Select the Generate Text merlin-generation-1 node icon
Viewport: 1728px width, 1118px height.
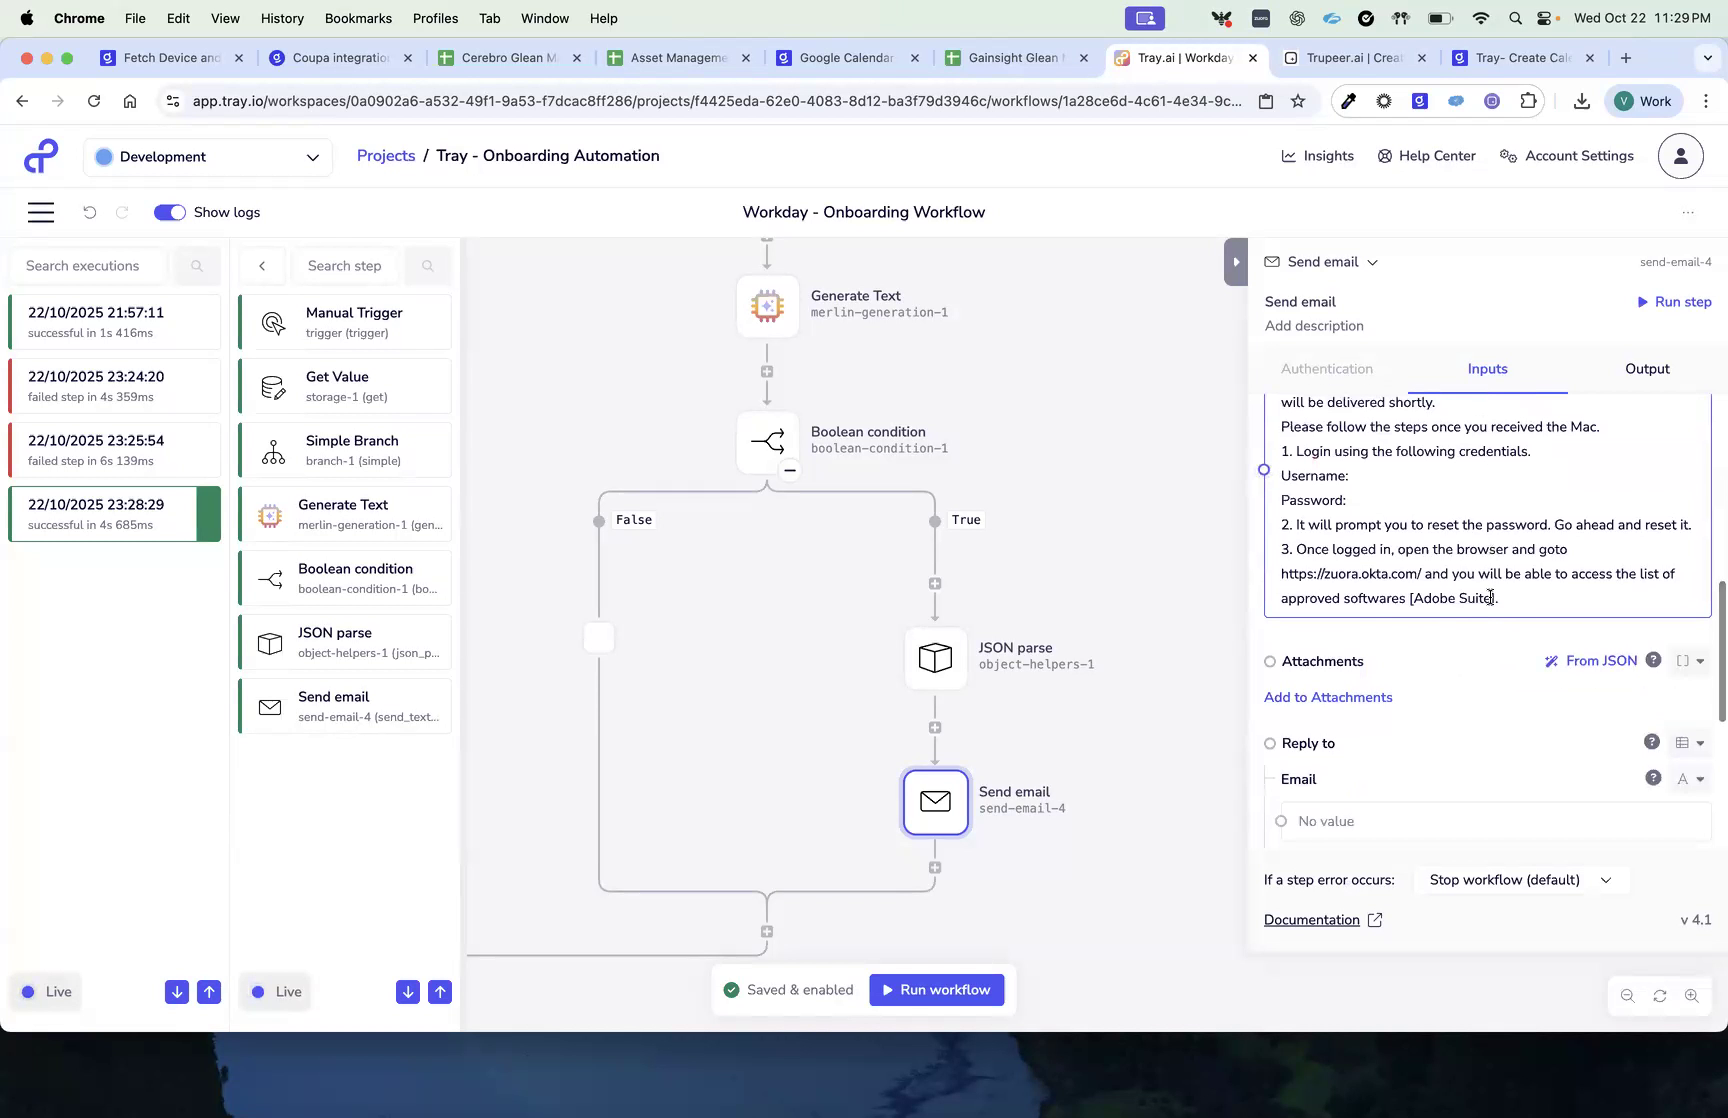(767, 306)
